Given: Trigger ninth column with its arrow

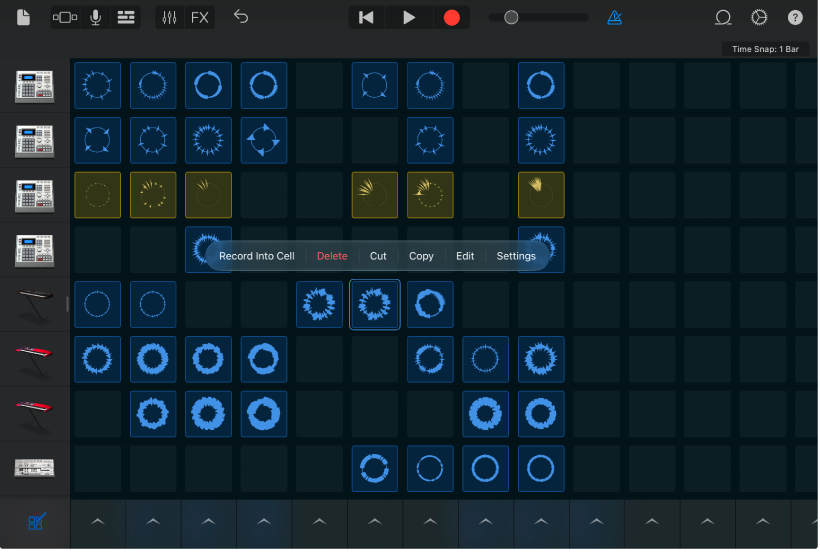Looking at the screenshot, I should click(541, 521).
